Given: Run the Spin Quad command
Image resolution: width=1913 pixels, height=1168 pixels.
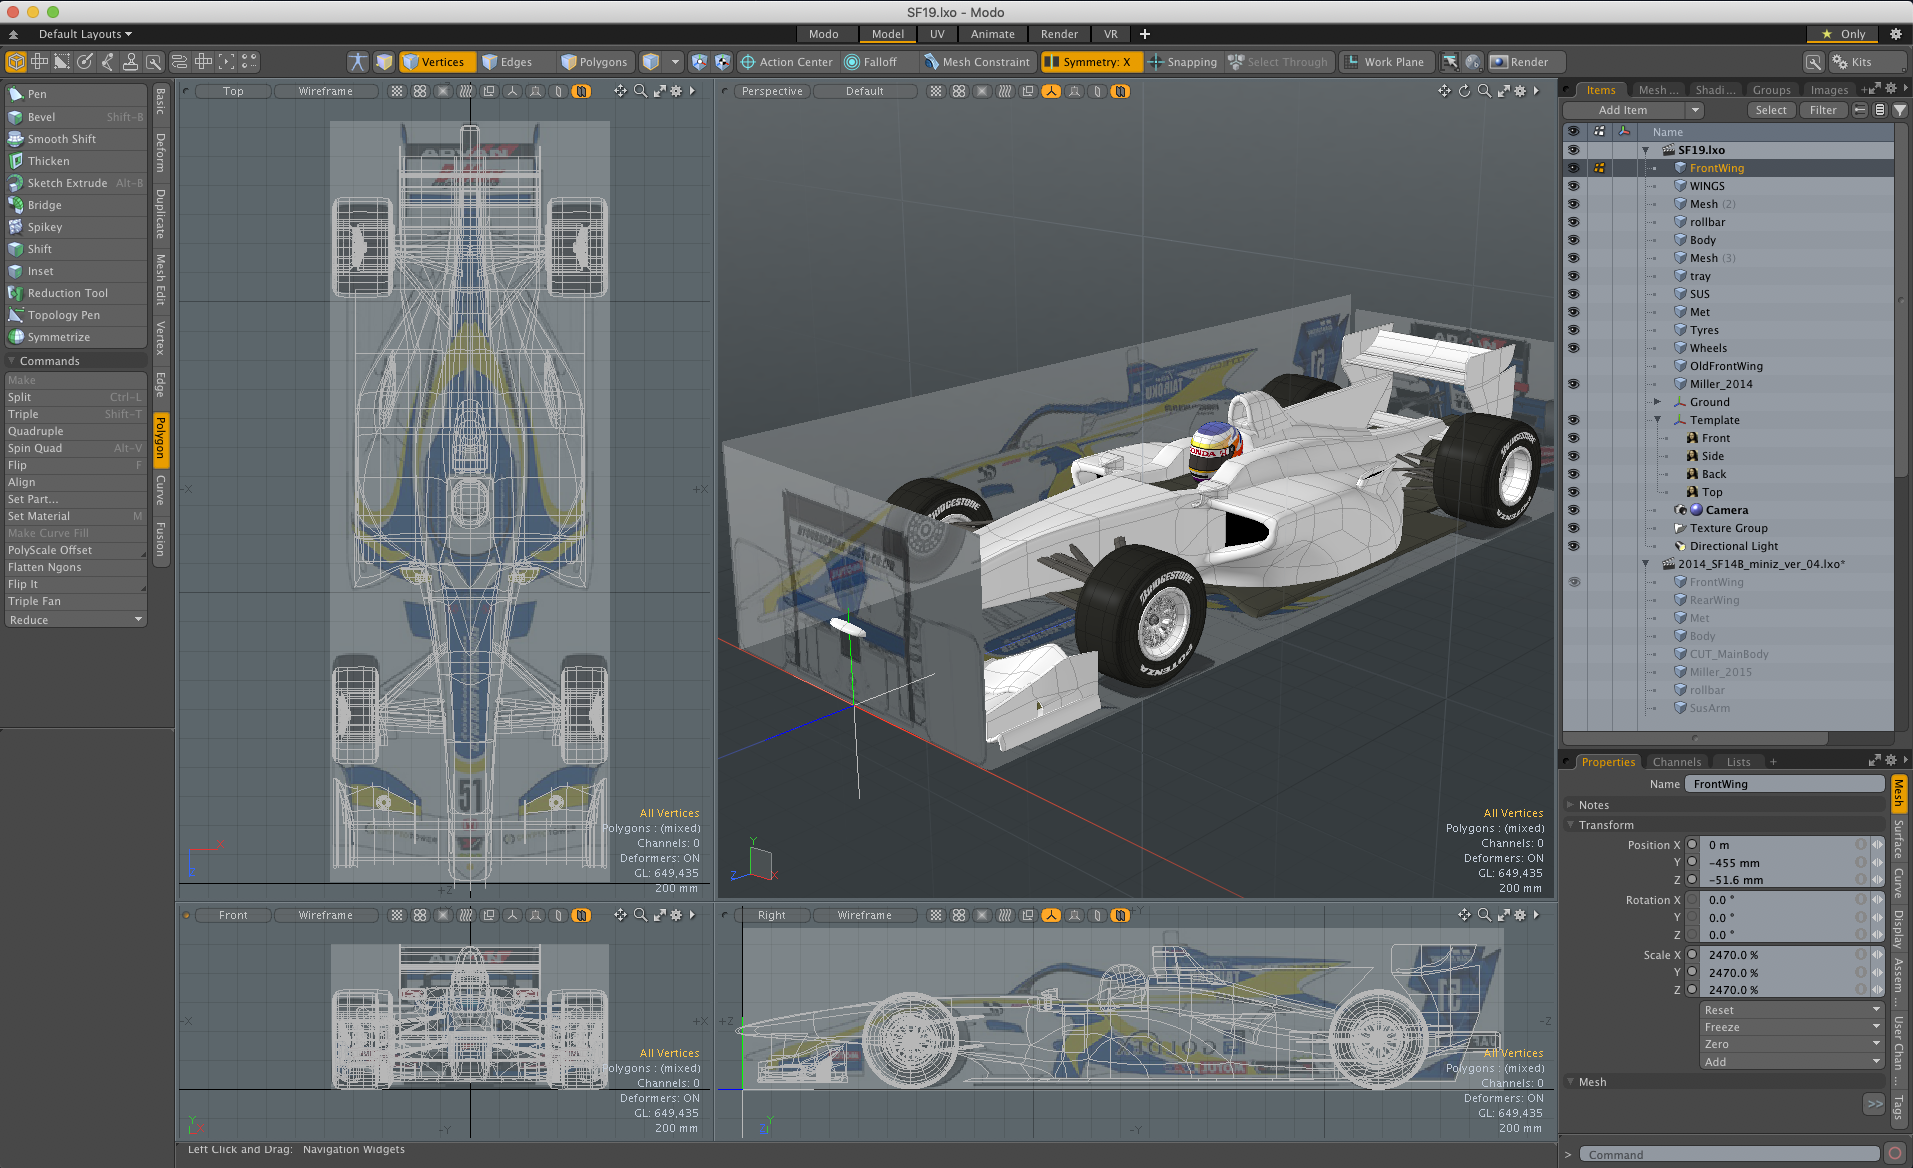Looking at the screenshot, I should click(x=75, y=448).
